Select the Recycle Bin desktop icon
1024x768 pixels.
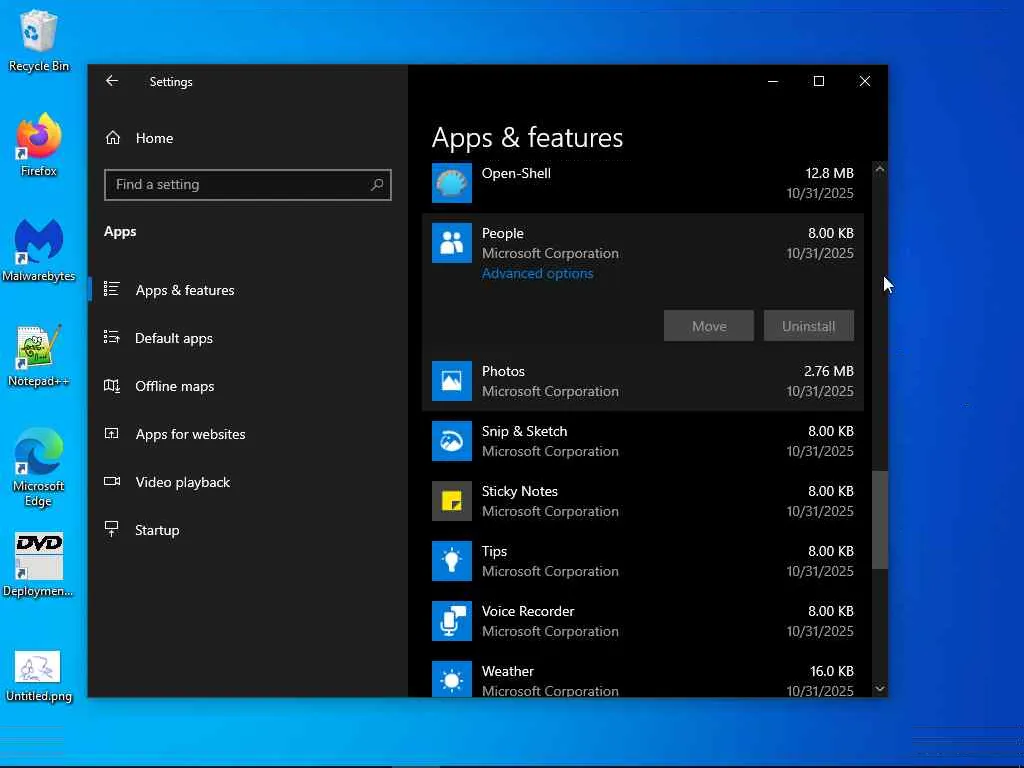coord(39,40)
